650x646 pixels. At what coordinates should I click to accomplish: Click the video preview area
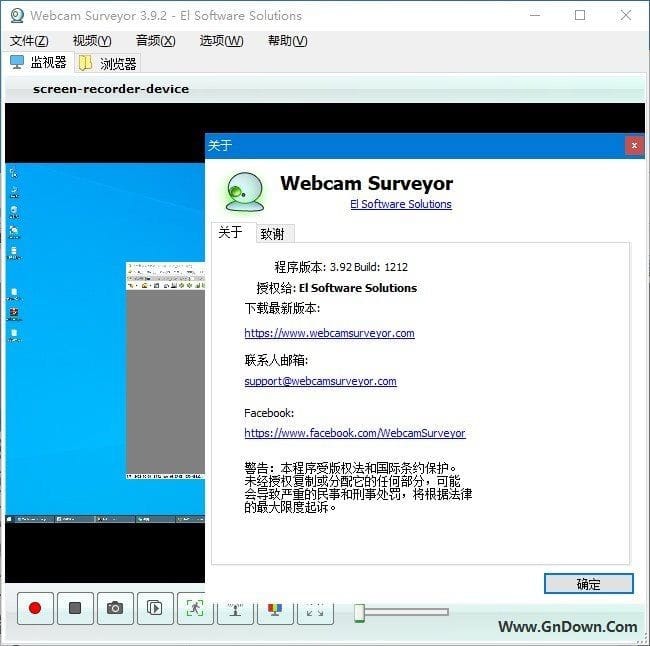click(105, 342)
